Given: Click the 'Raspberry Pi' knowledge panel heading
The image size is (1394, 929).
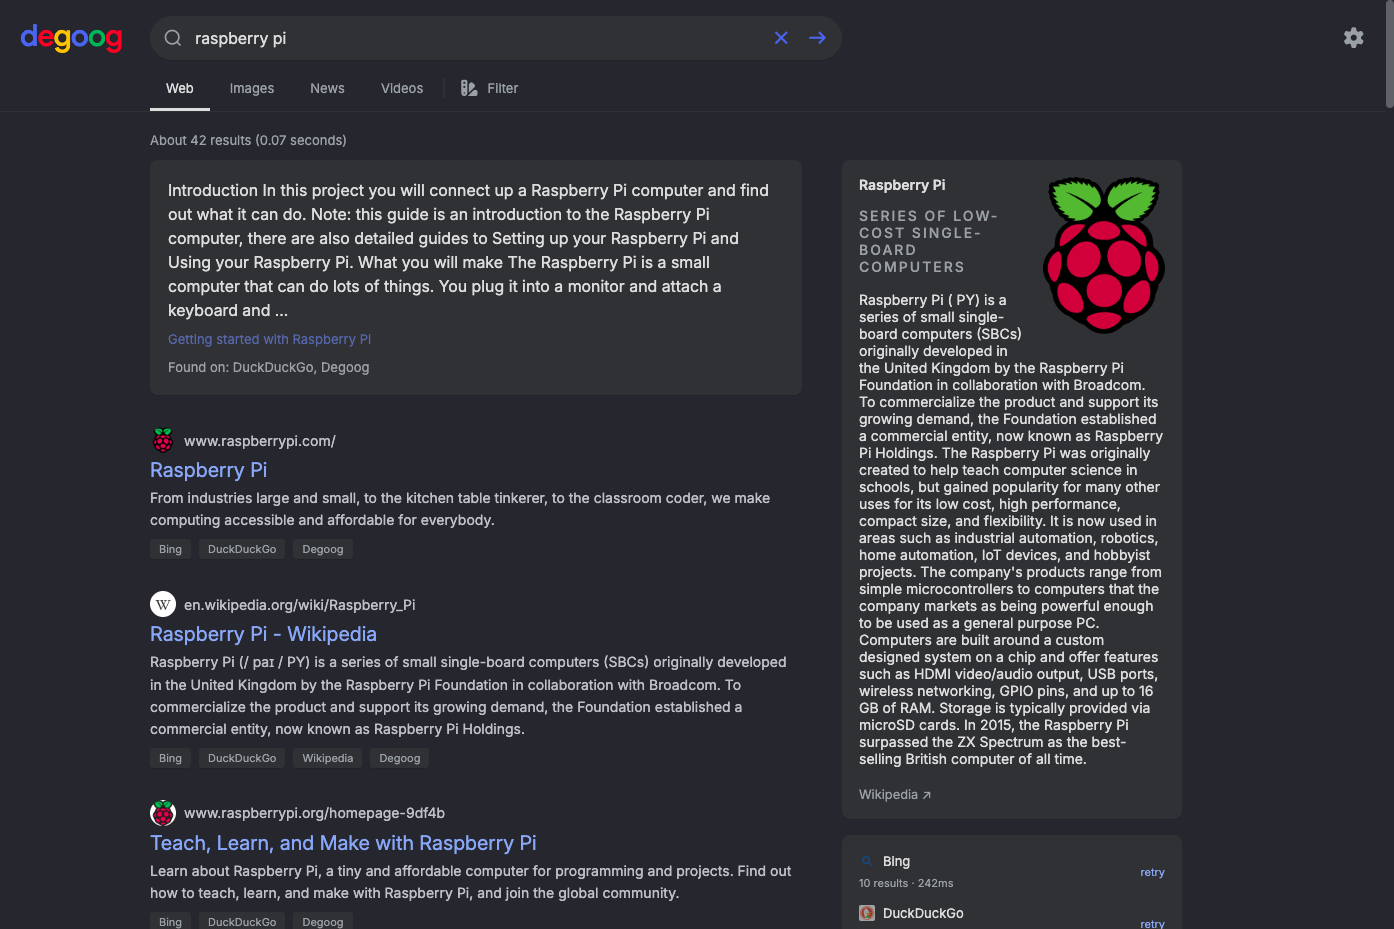Looking at the screenshot, I should click(902, 185).
